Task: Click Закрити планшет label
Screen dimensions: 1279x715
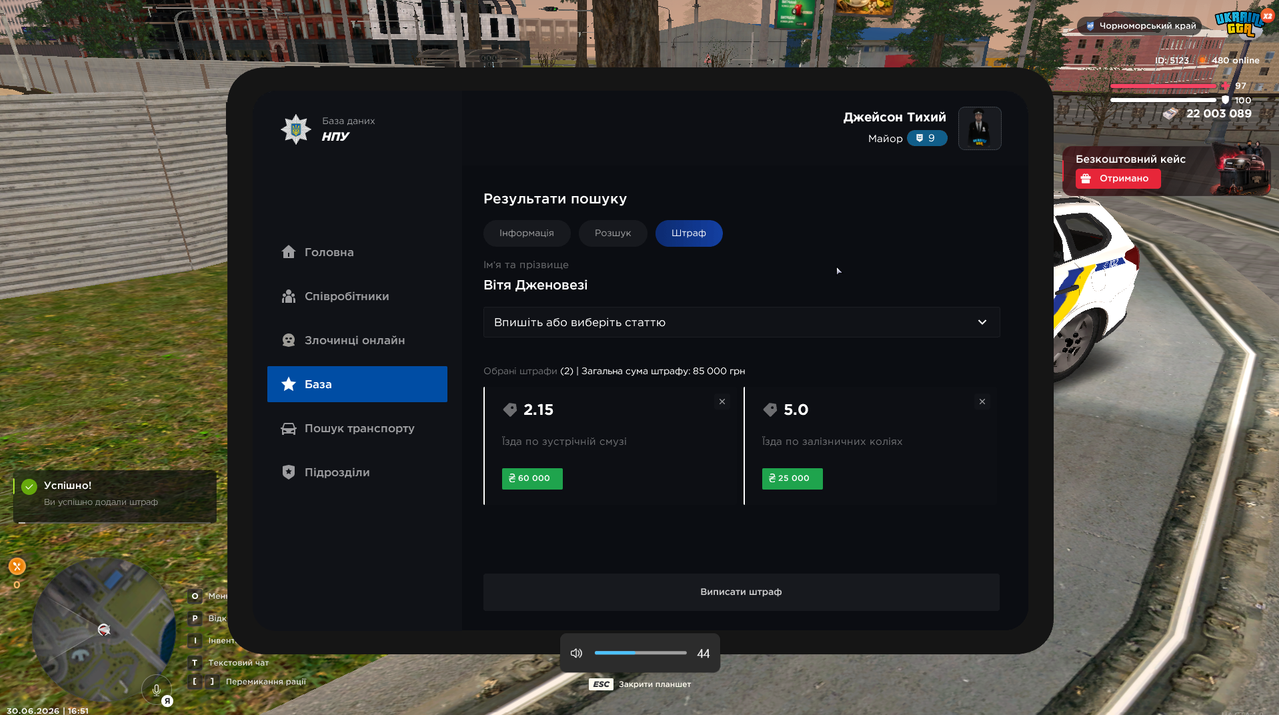Action: [x=655, y=684]
